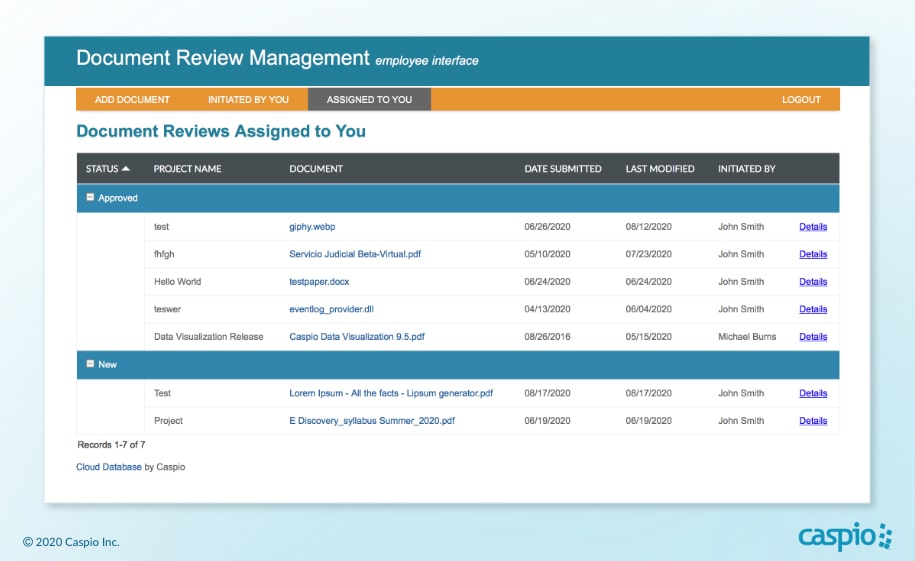Sort by the Status column arrow

point(126,169)
